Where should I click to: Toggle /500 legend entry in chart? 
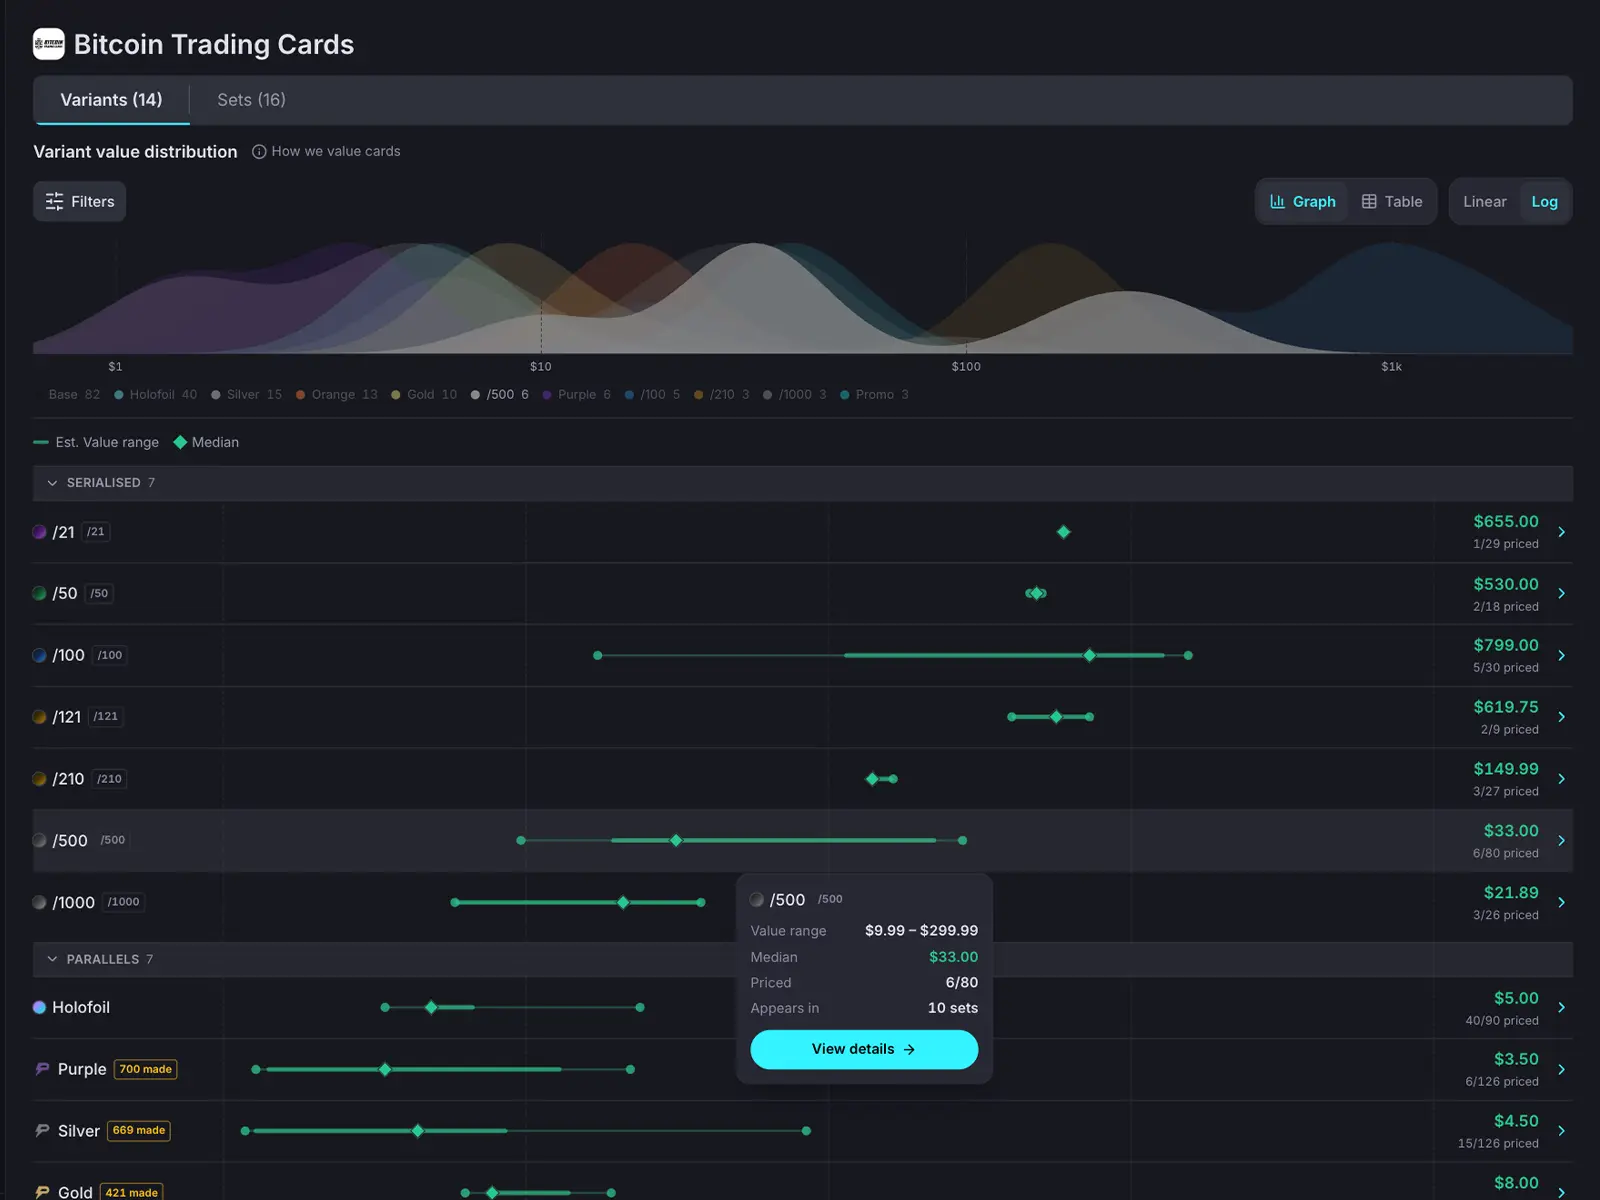click(x=500, y=394)
